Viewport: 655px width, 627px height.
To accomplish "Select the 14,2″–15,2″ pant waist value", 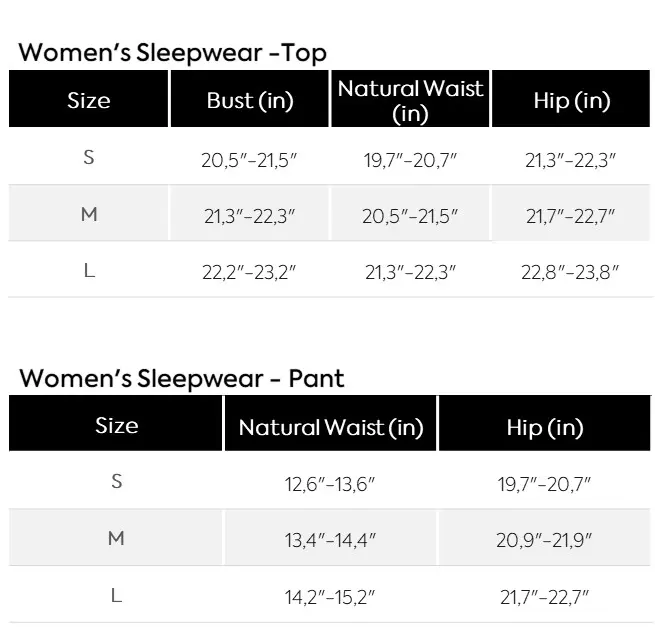I will point(330,597).
